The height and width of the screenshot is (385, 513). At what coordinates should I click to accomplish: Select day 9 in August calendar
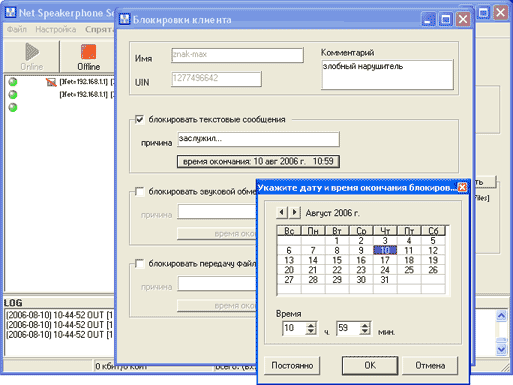click(x=361, y=250)
